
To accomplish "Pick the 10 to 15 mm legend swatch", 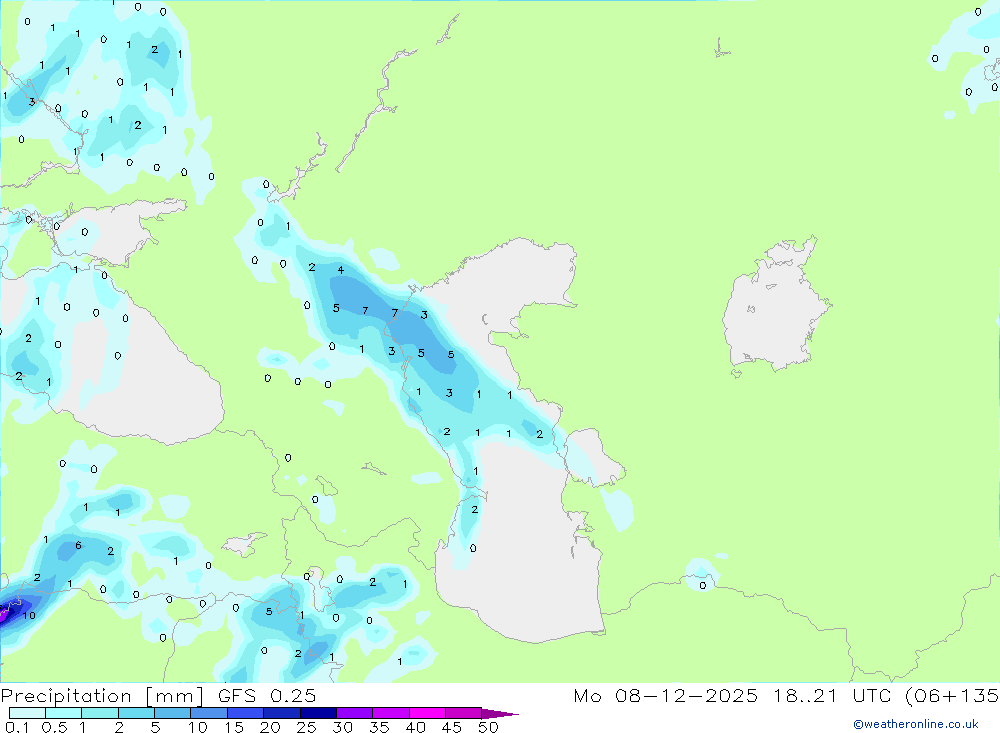I will (209, 713).
